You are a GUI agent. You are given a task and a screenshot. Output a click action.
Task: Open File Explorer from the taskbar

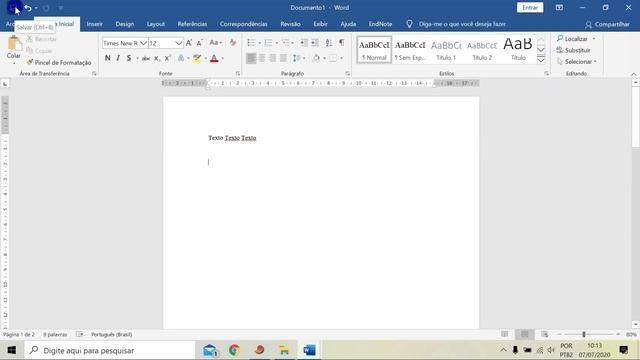[284, 350]
